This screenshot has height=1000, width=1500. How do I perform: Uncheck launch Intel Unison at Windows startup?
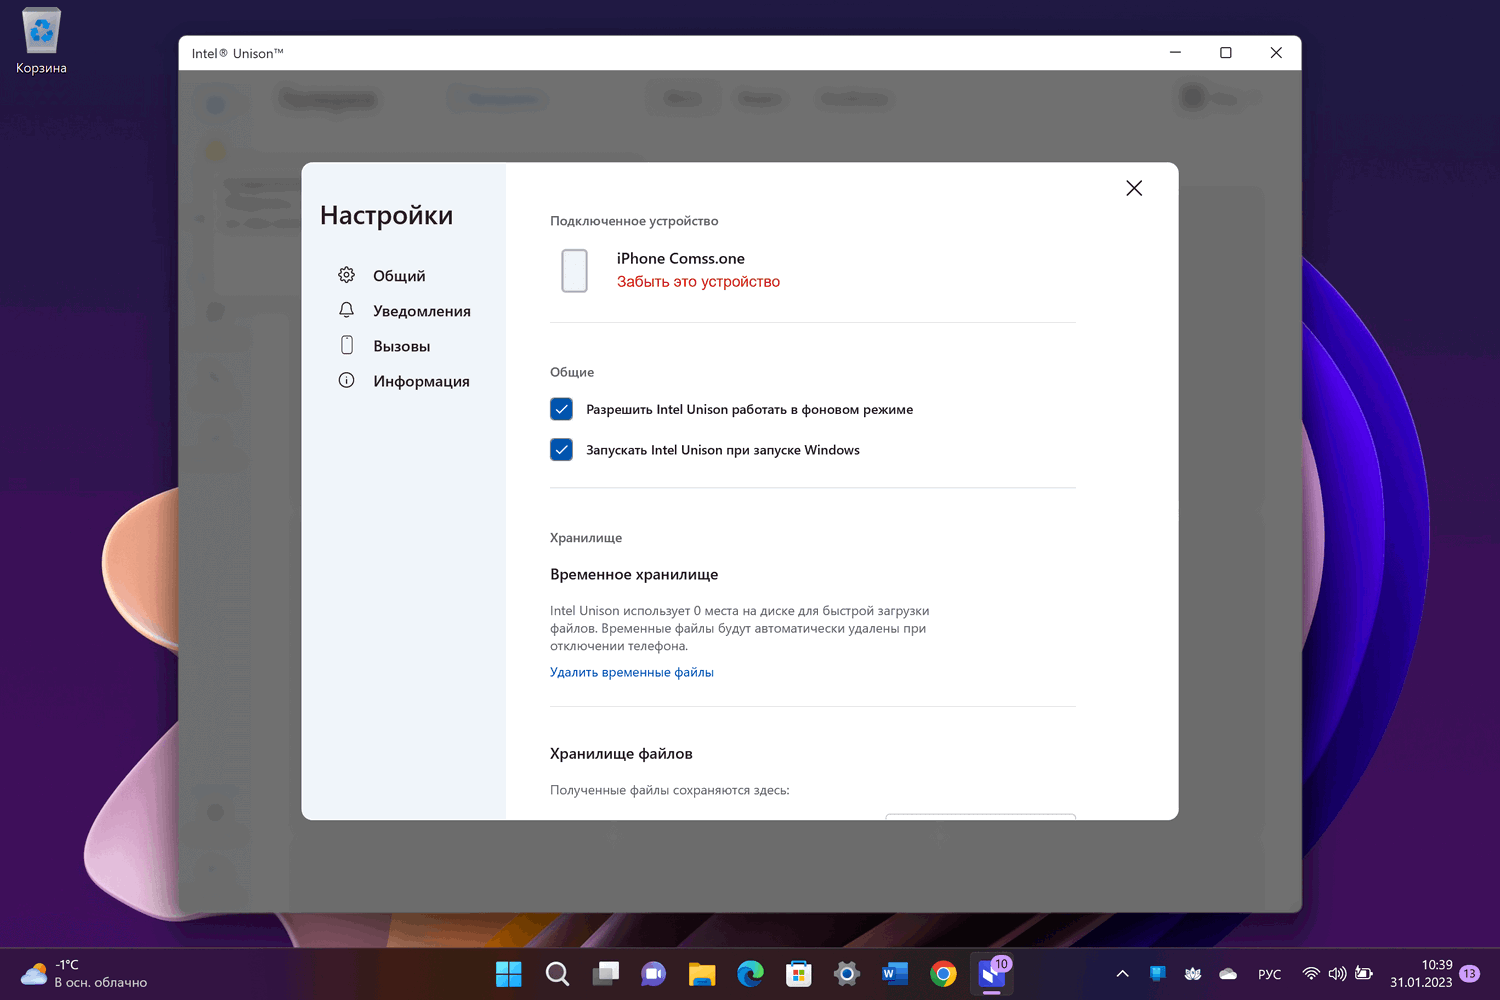(x=561, y=450)
